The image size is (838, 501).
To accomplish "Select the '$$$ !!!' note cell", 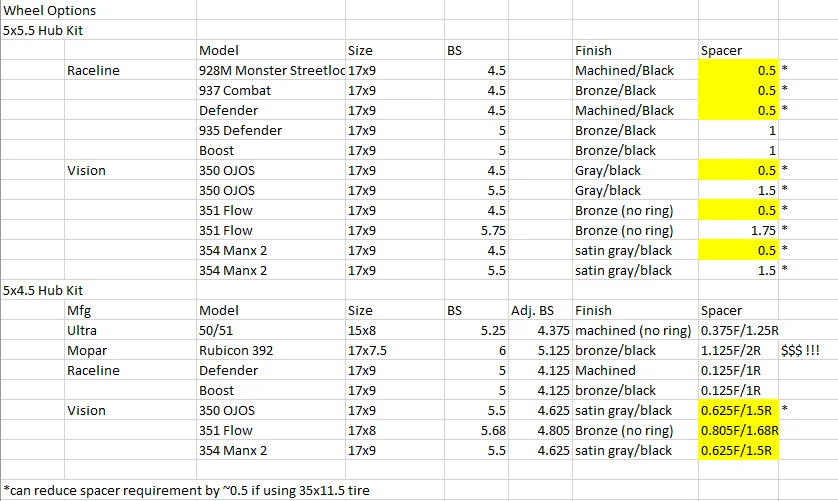I will (x=800, y=351).
